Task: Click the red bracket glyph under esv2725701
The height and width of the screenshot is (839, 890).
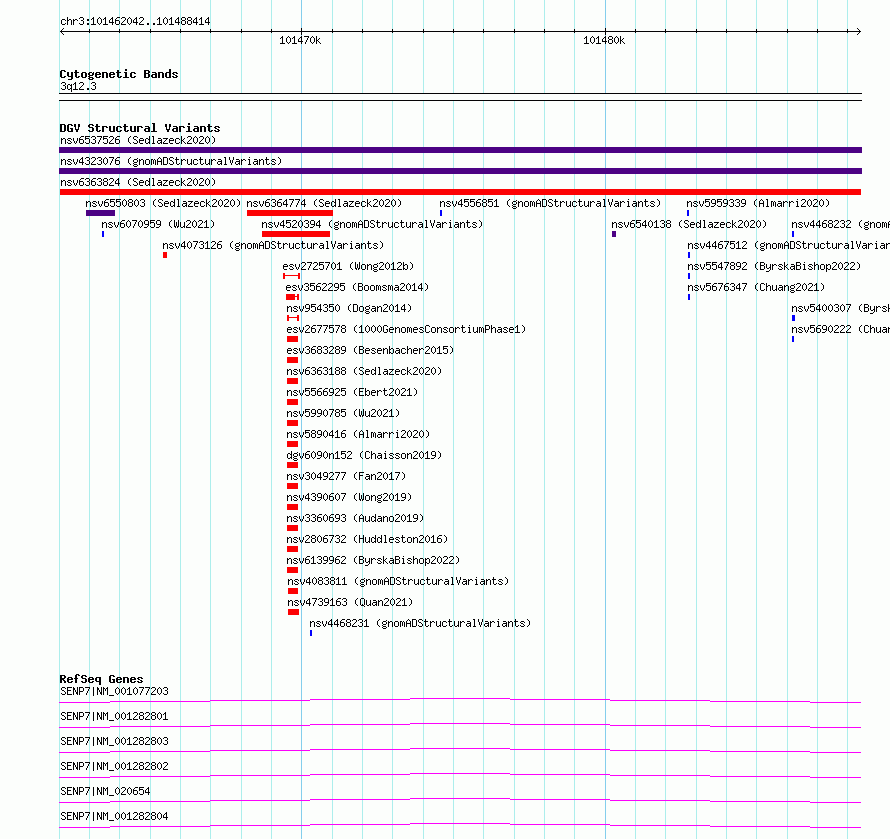Action: click(291, 276)
